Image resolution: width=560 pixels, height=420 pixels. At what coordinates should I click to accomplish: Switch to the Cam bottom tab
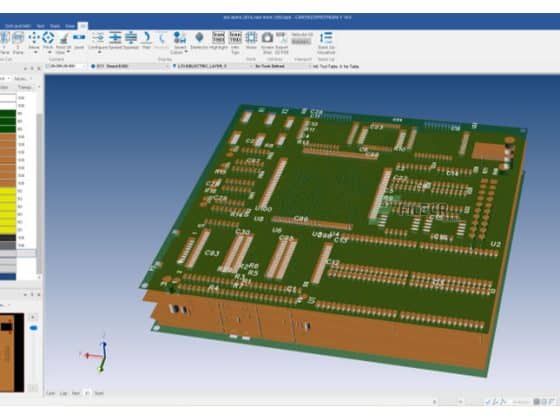click(x=50, y=393)
